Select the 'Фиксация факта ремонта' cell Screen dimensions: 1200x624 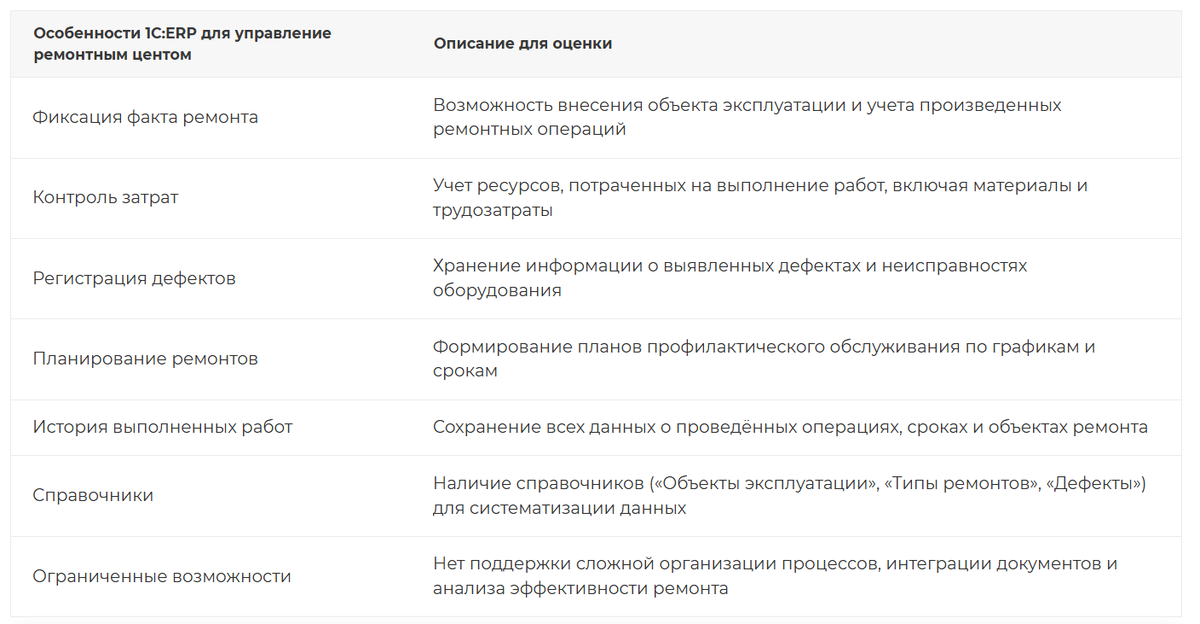pos(146,117)
